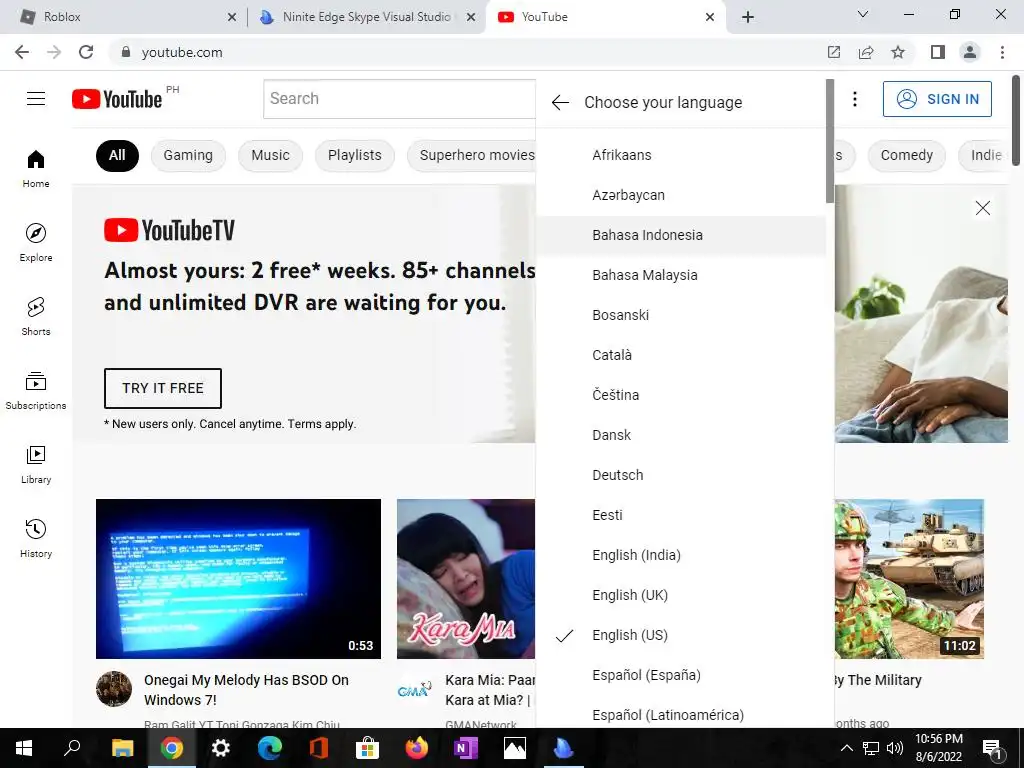Choose Afrikaans language
This screenshot has width=1024, height=768.
click(x=680, y=155)
